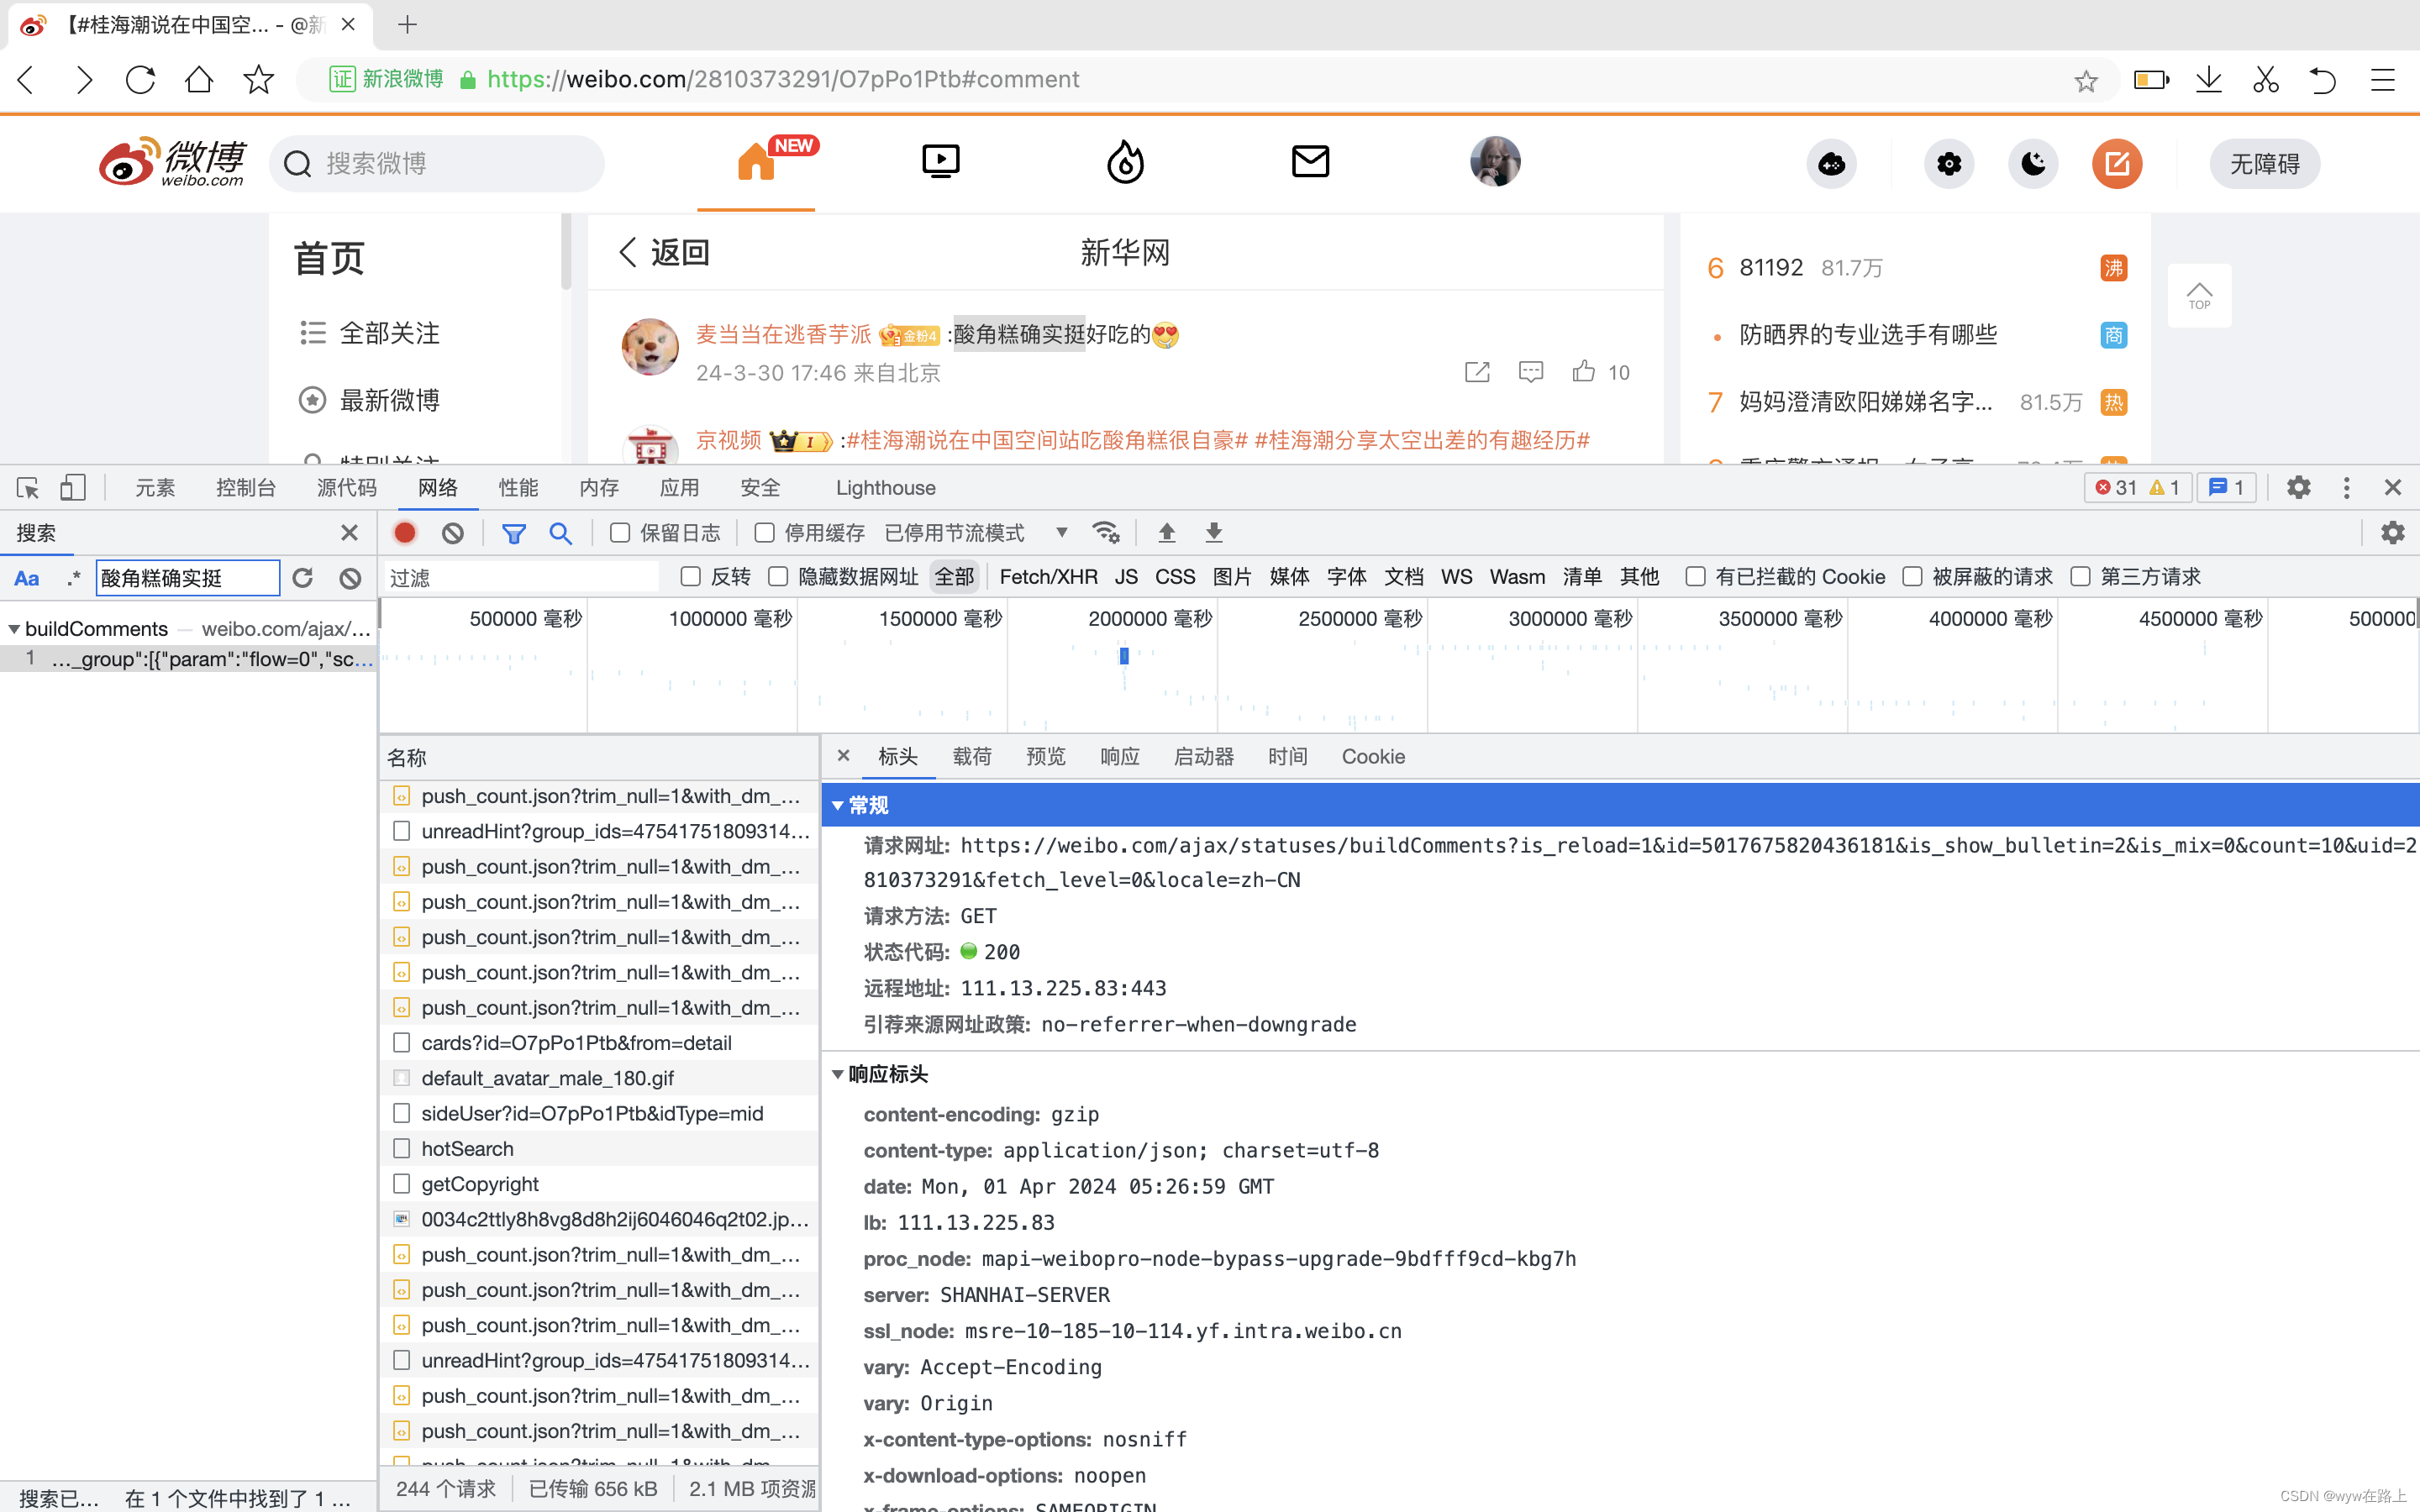Collapse buildComments search result tree
Viewport: 2420px width, 1512px height.
coord(13,629)
